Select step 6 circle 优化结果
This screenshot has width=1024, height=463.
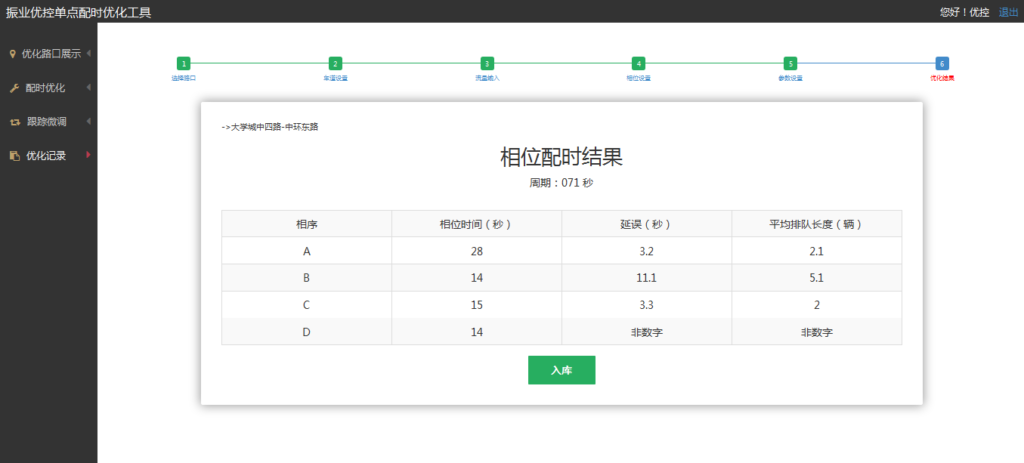tap(942, 63)
